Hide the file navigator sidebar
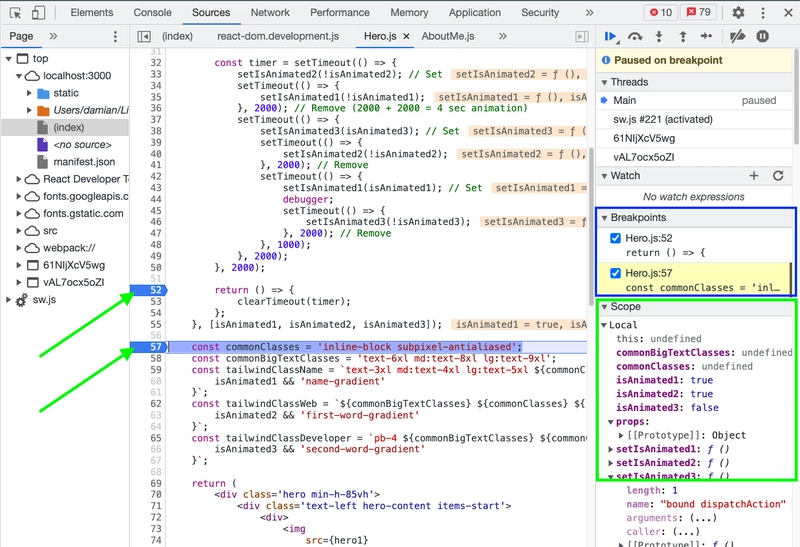Screen dimensions: 800x547 click(x=144, y=36)
